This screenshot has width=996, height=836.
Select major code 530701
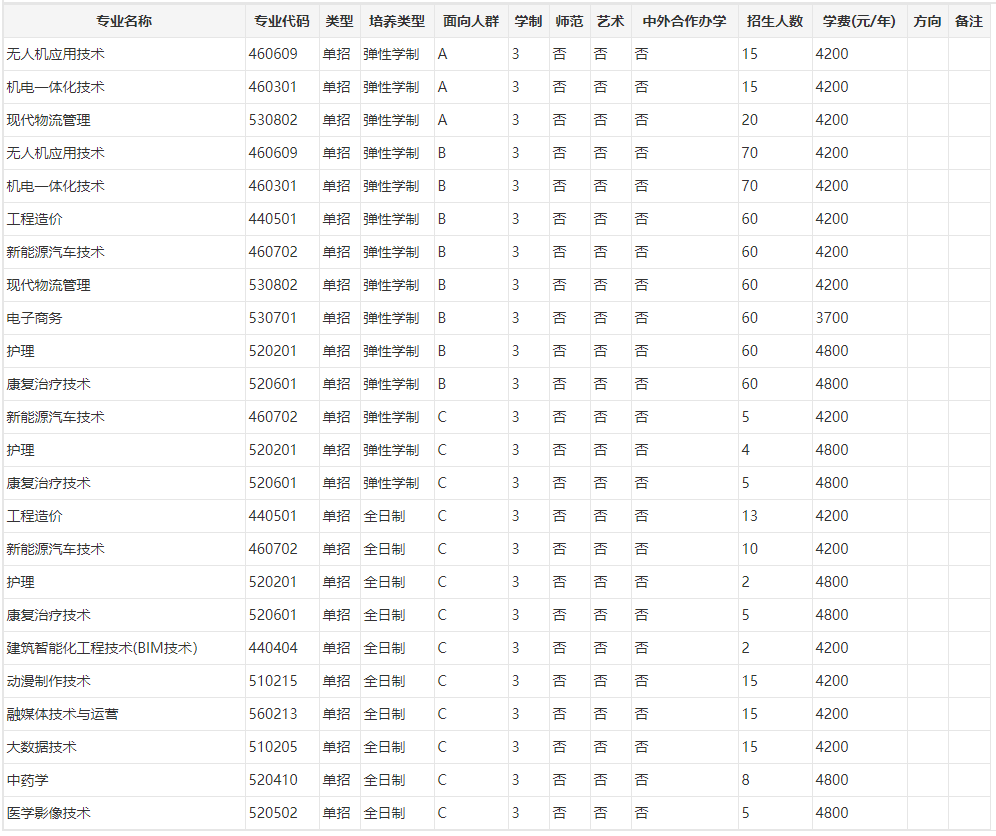(x=273, y=318)
